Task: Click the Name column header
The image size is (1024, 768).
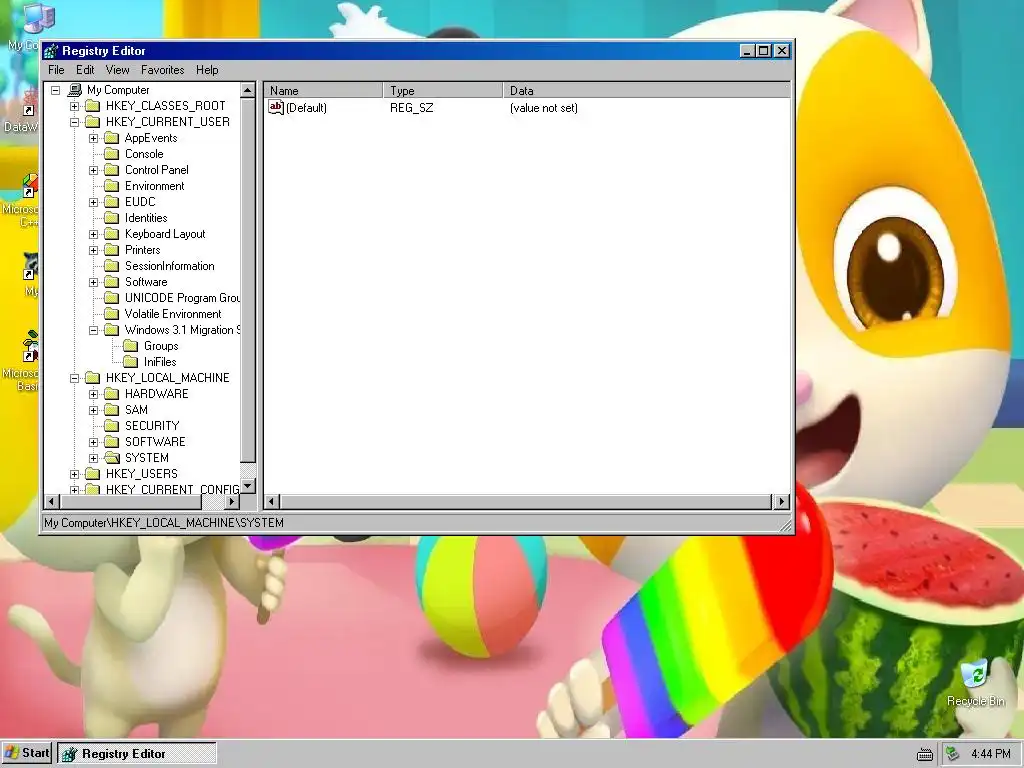Action: click(323, 91)
